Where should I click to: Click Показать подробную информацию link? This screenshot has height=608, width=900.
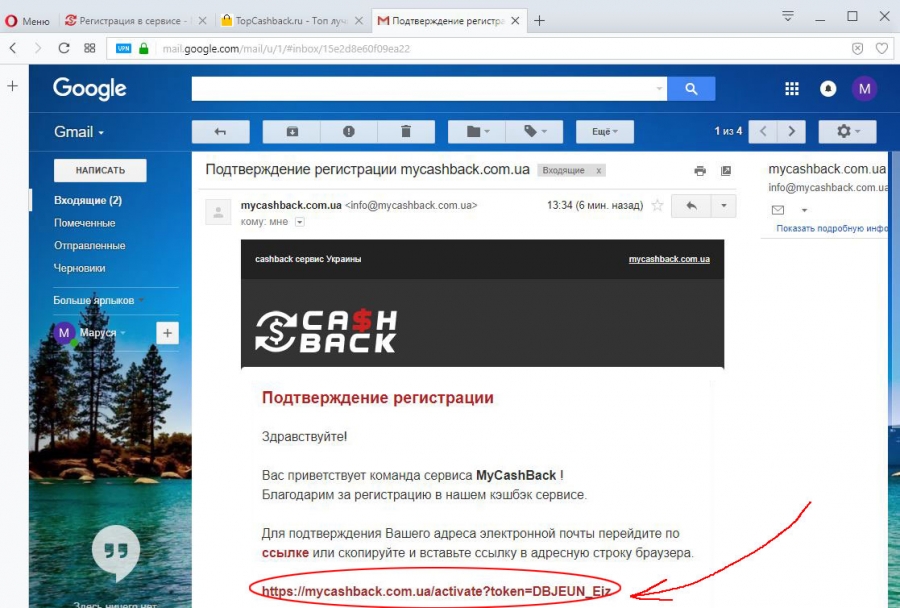tap(832, 228)
